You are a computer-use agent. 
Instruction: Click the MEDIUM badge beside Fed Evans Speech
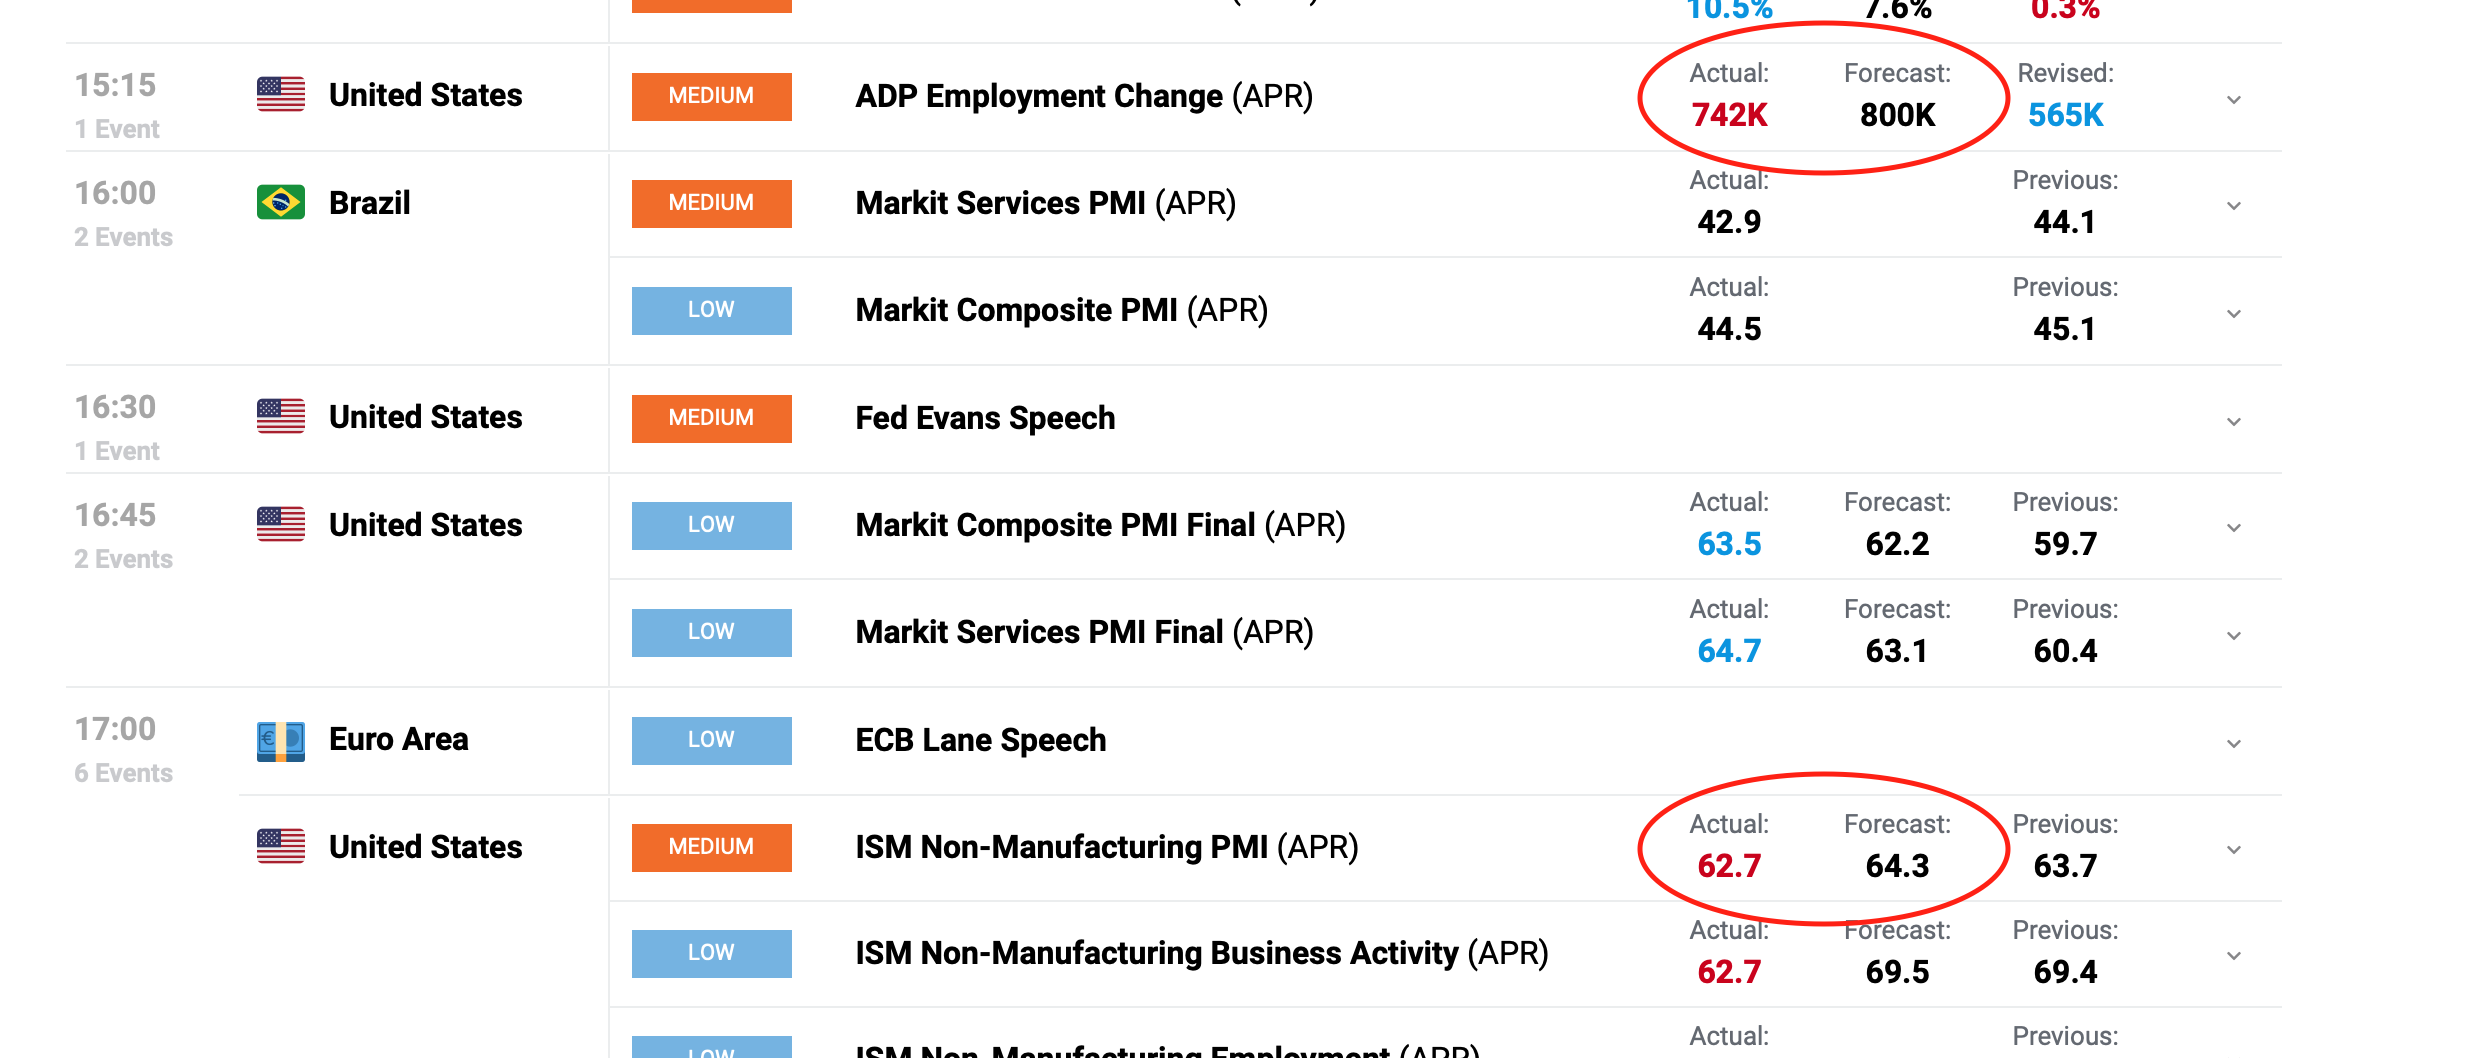coord(711,418)
